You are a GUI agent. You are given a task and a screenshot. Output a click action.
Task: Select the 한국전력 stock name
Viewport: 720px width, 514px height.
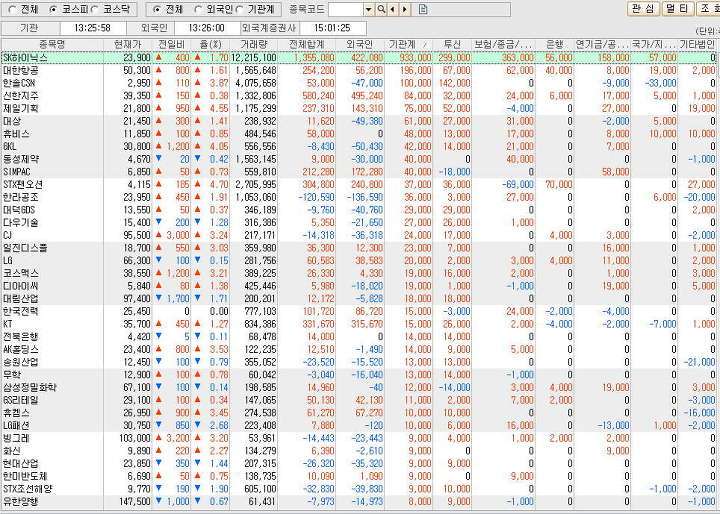21,311
